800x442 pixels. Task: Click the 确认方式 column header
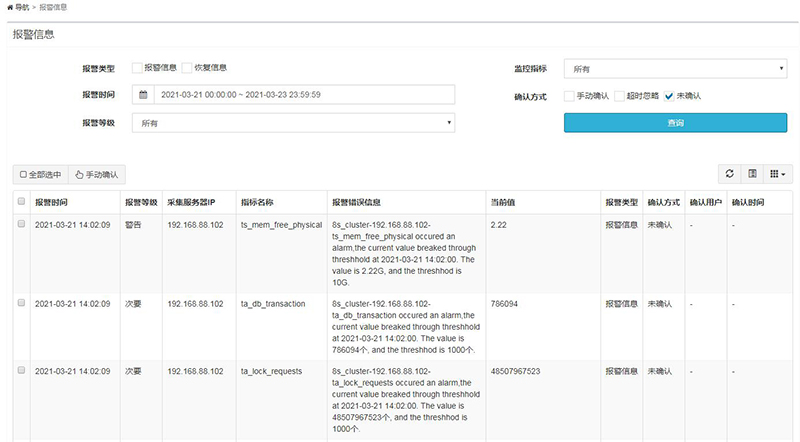click(664, 202)
